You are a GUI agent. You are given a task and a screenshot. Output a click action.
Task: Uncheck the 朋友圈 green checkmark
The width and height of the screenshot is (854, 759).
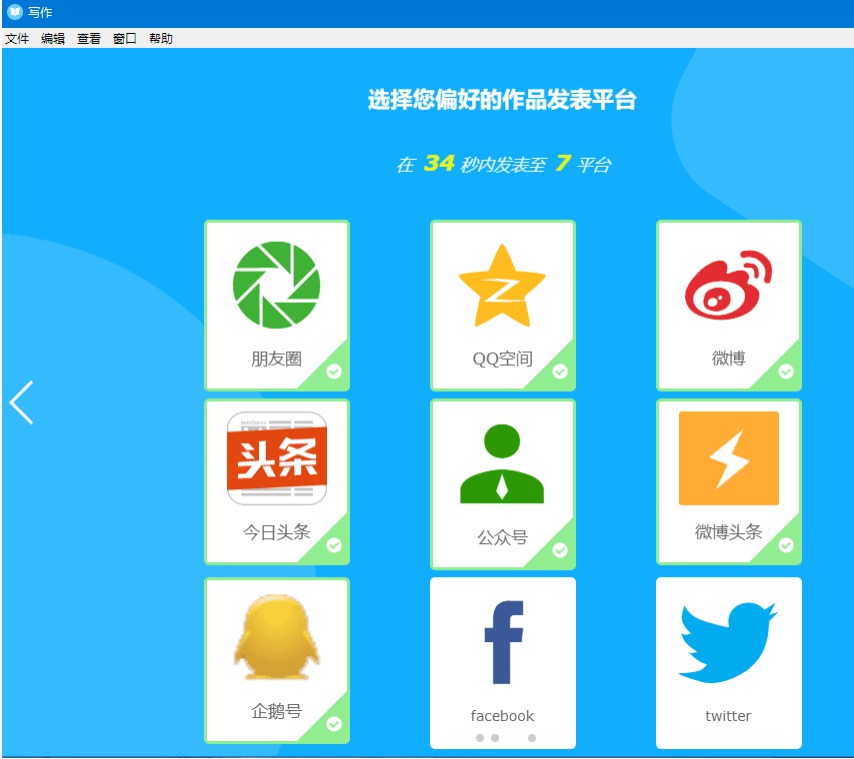[x=334, y=371]
